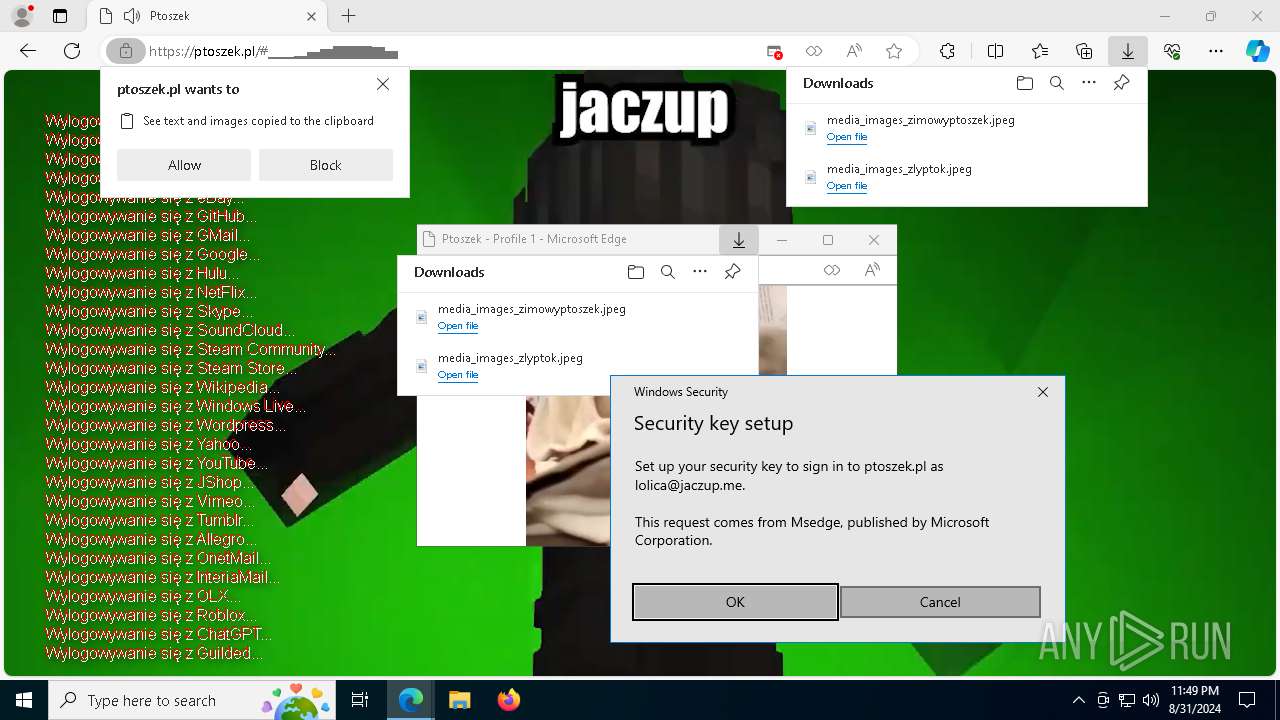Click the taskbar search box

pyautogui.click(x=193, y=700)
